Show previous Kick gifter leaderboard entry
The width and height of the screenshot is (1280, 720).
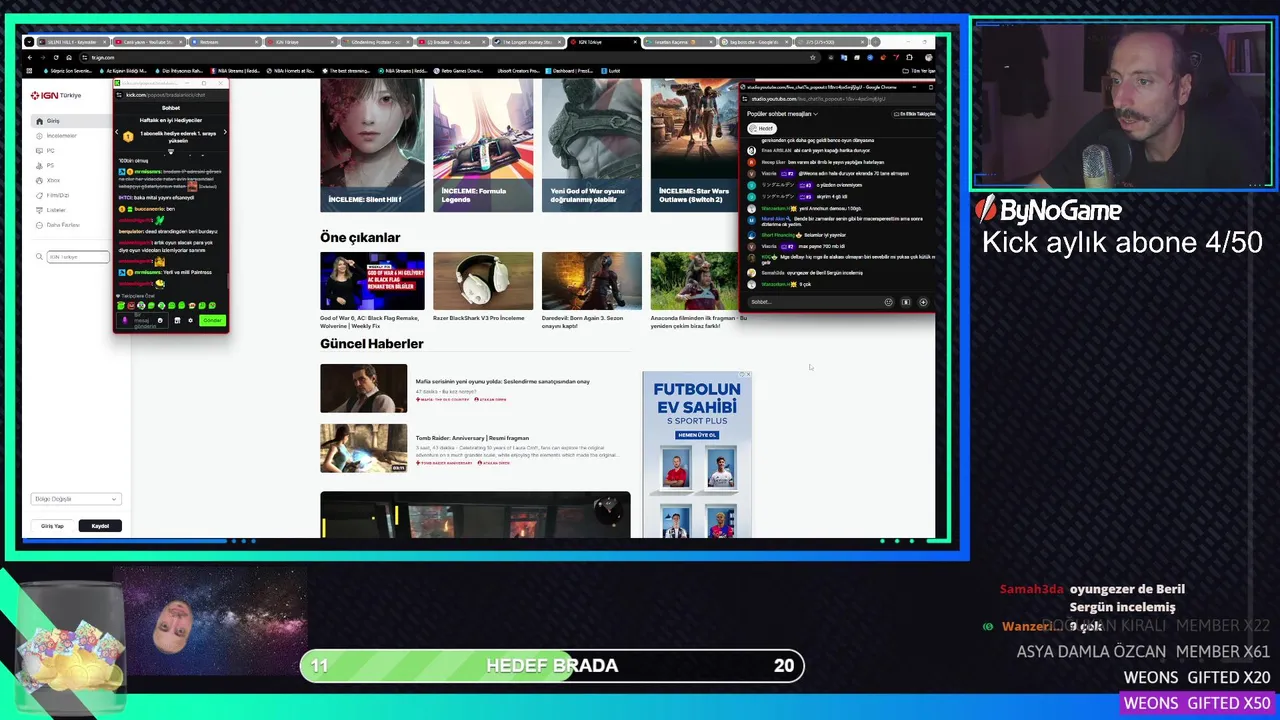[116, 132]
